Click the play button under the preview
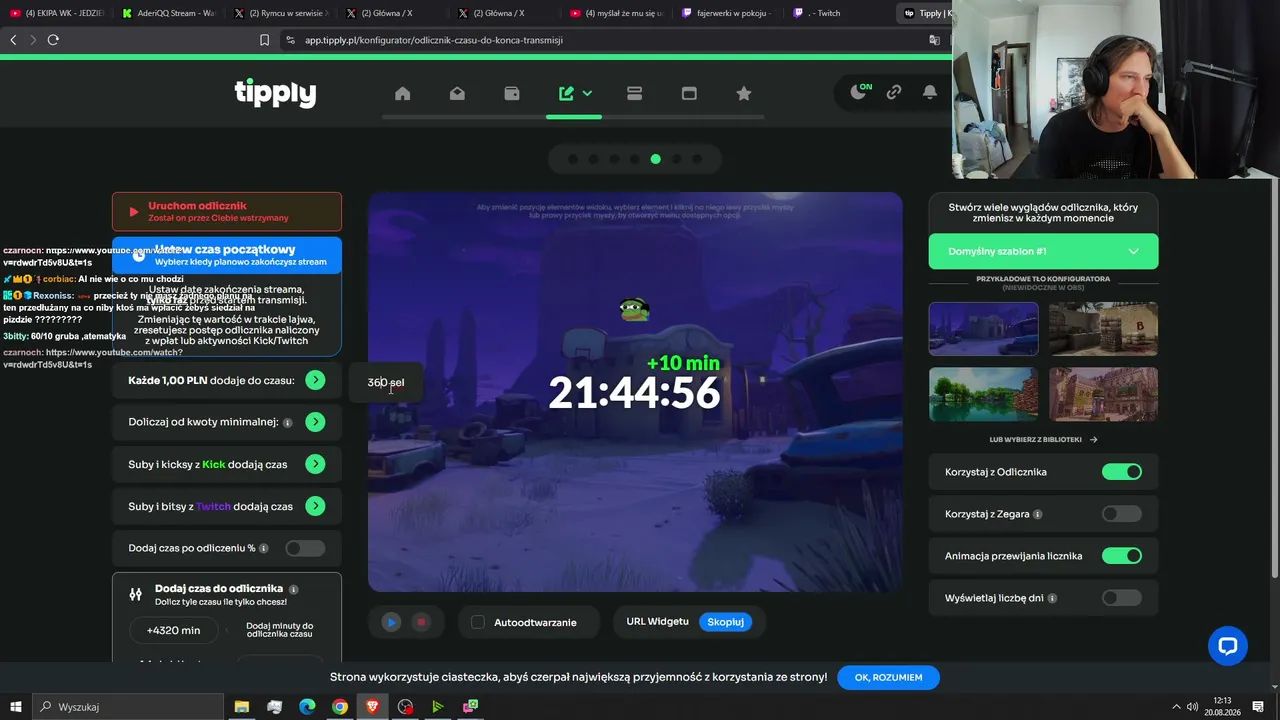Screen dimensions: 1280x720 click(391, 622)
